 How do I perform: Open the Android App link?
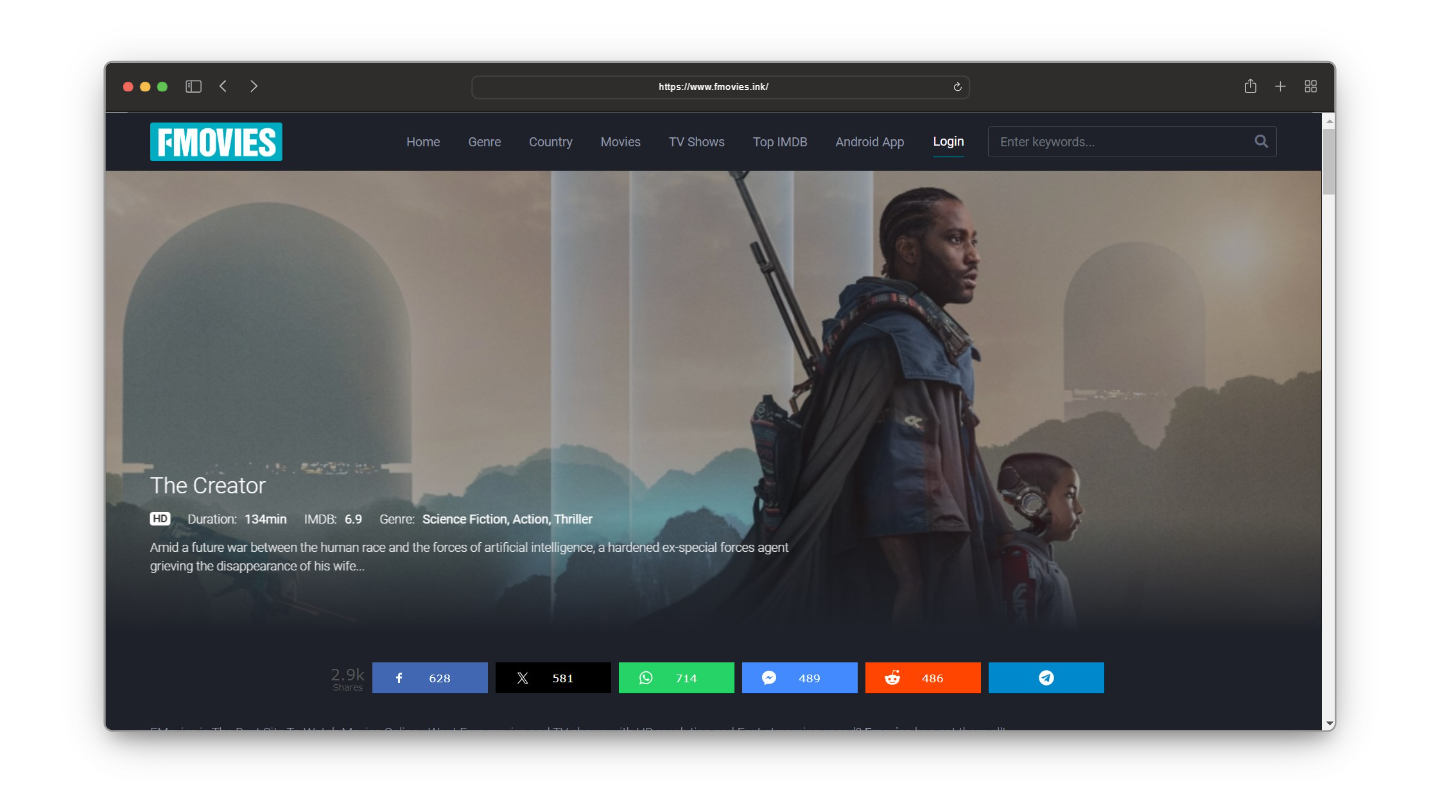tap(870, 142)
